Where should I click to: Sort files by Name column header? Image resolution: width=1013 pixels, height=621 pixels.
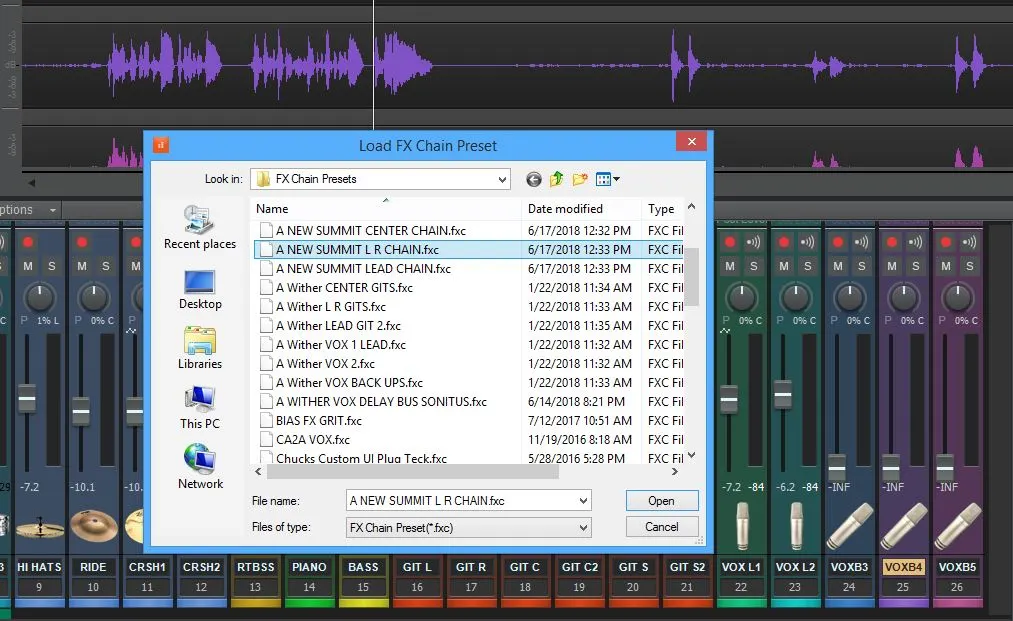(386, 209)
